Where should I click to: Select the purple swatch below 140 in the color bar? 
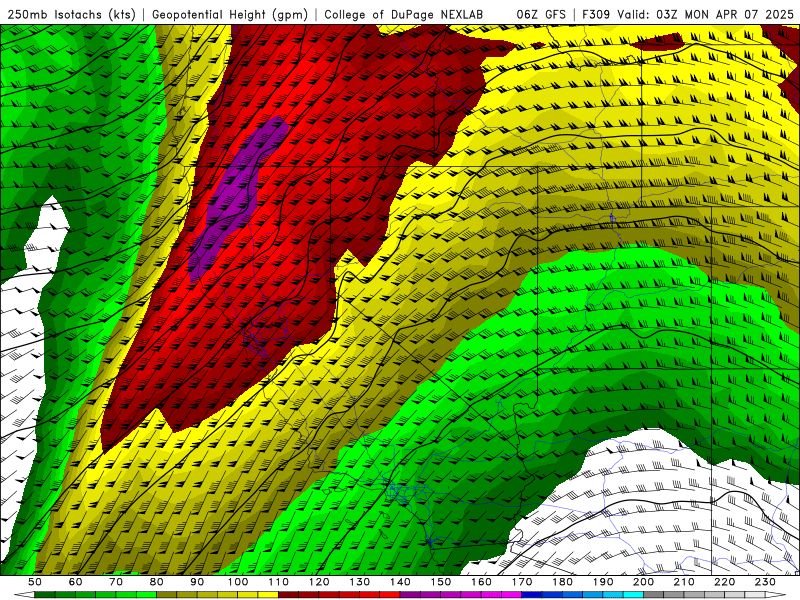410,595
